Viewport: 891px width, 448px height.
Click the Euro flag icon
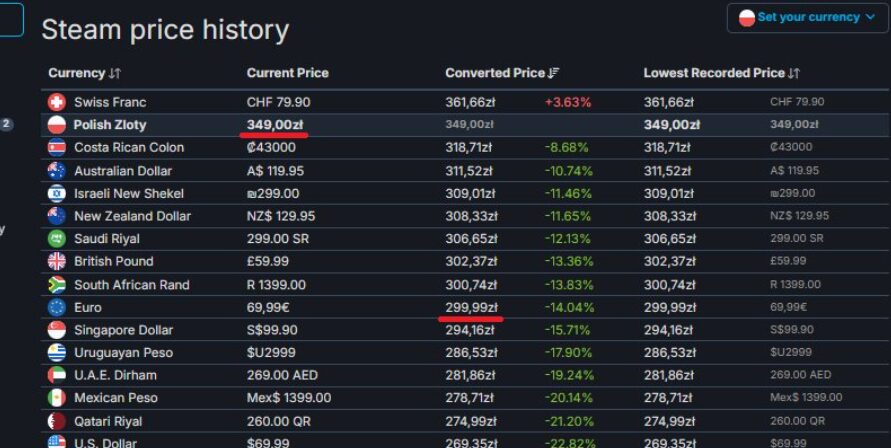57,307
